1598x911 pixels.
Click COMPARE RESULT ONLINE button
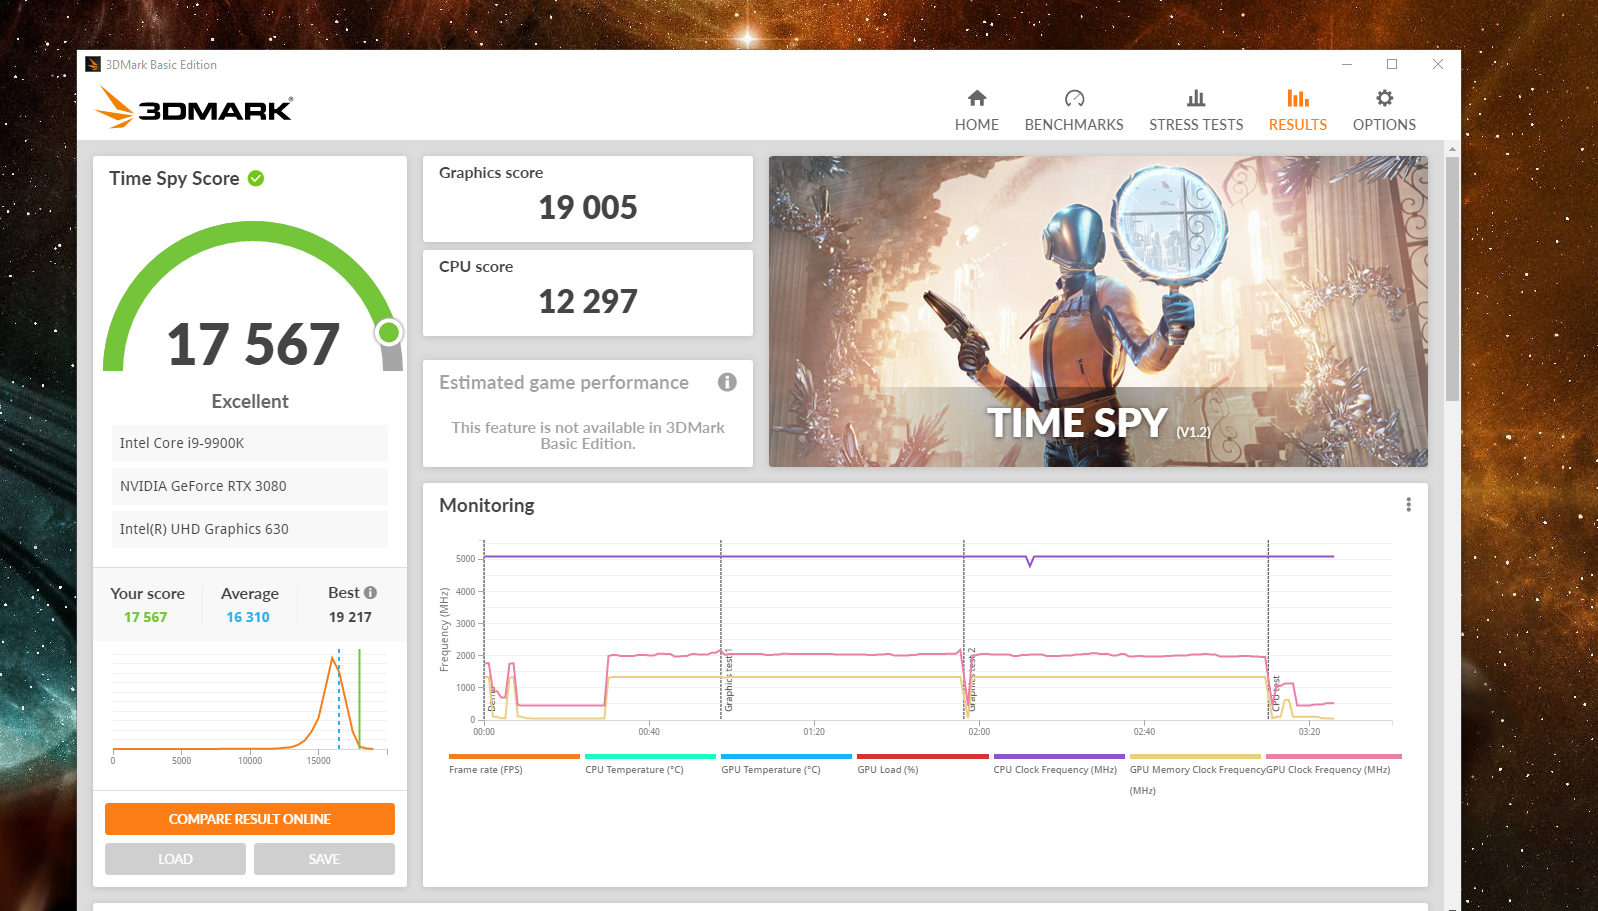(250, 819)
